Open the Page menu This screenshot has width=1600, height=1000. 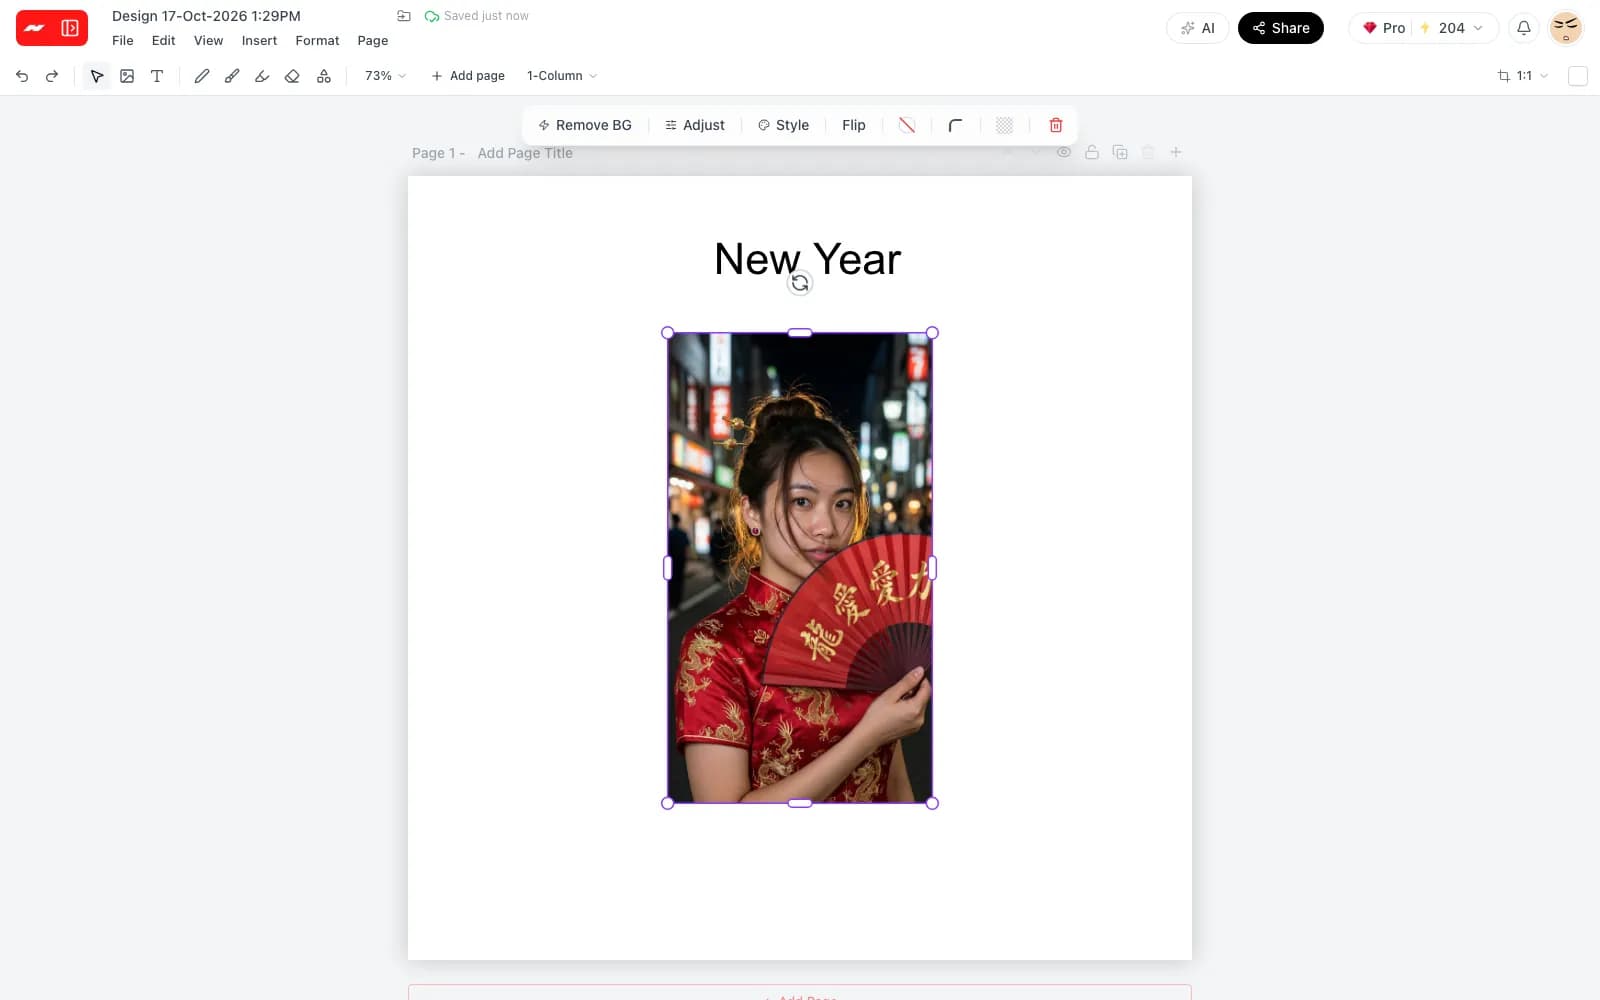(x=373, y=41)
